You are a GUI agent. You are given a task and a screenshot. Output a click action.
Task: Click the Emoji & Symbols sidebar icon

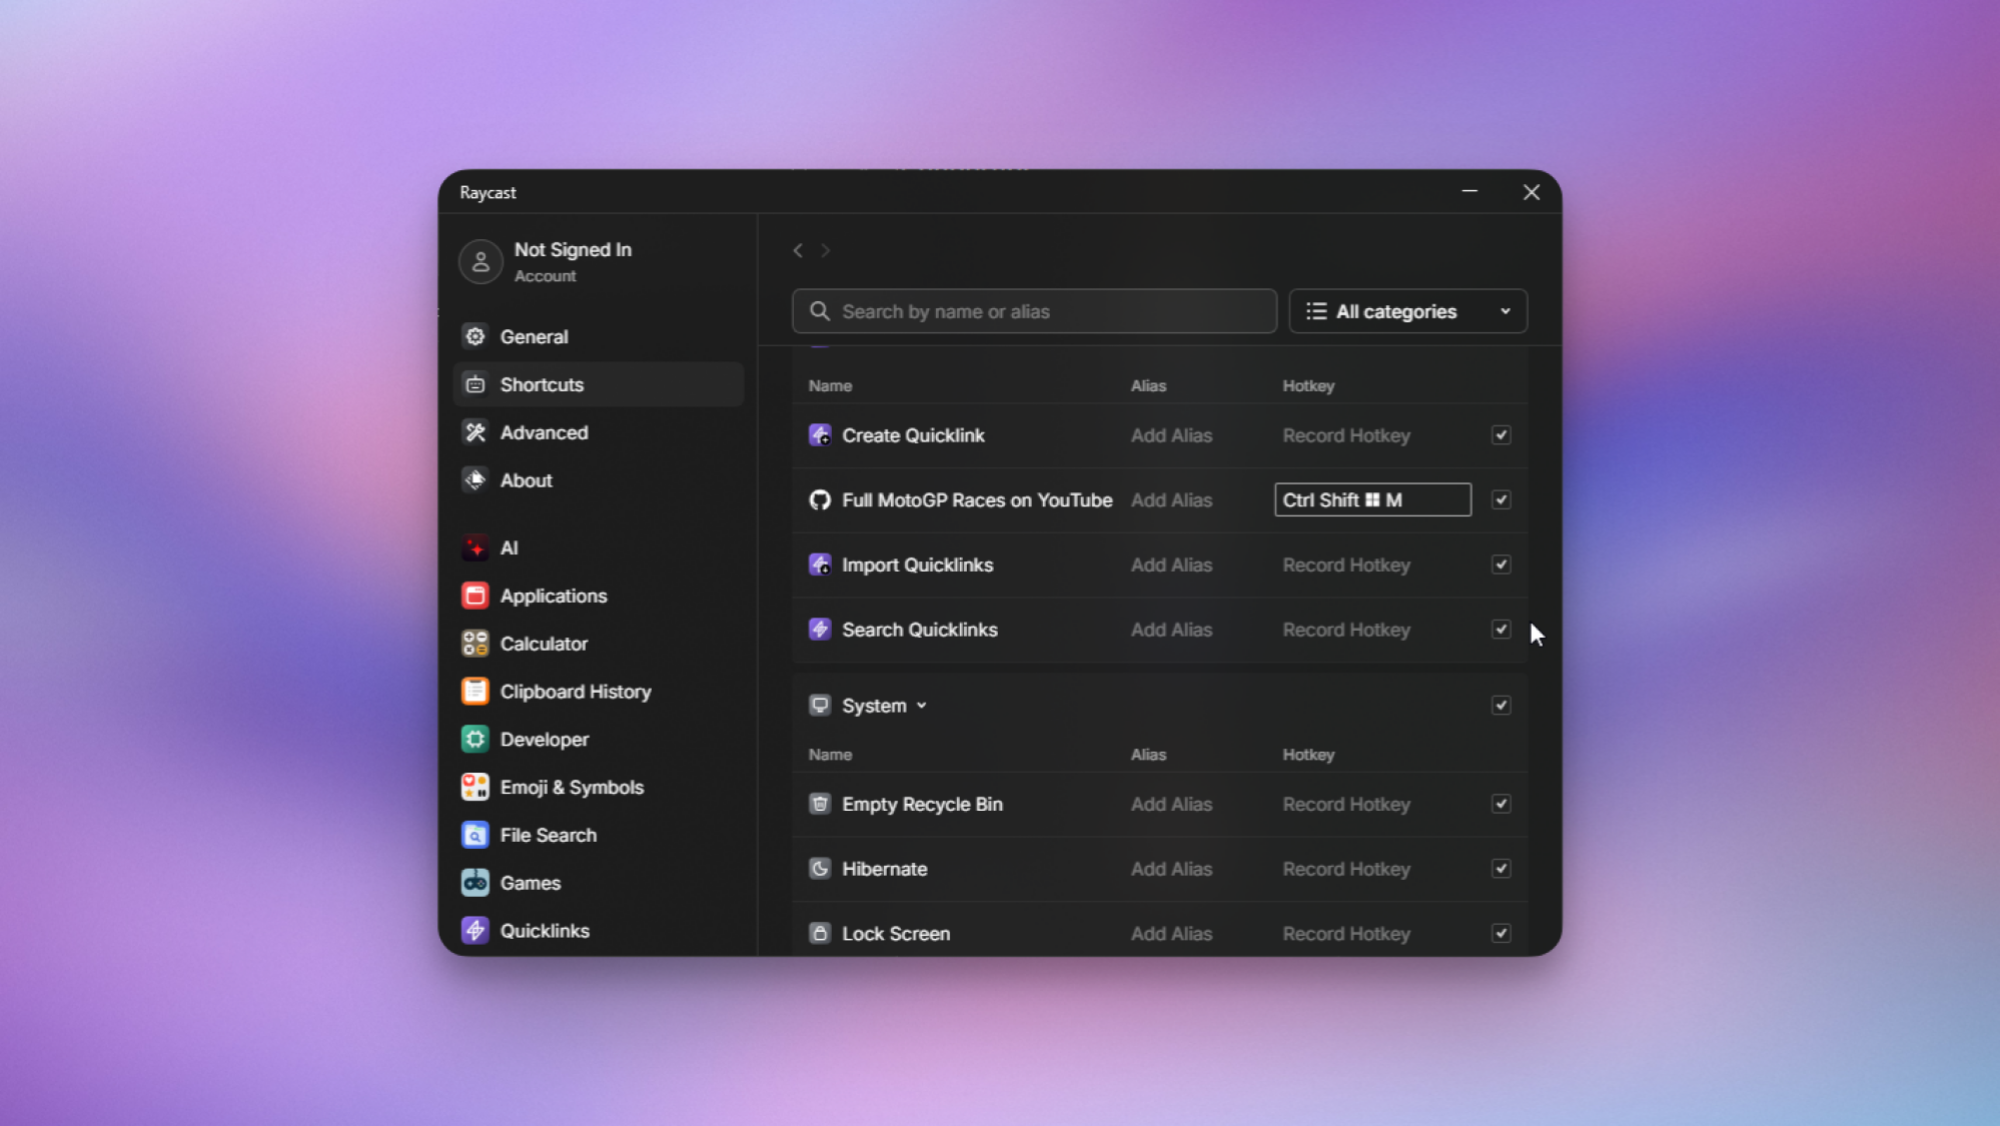tap(475, 787)
